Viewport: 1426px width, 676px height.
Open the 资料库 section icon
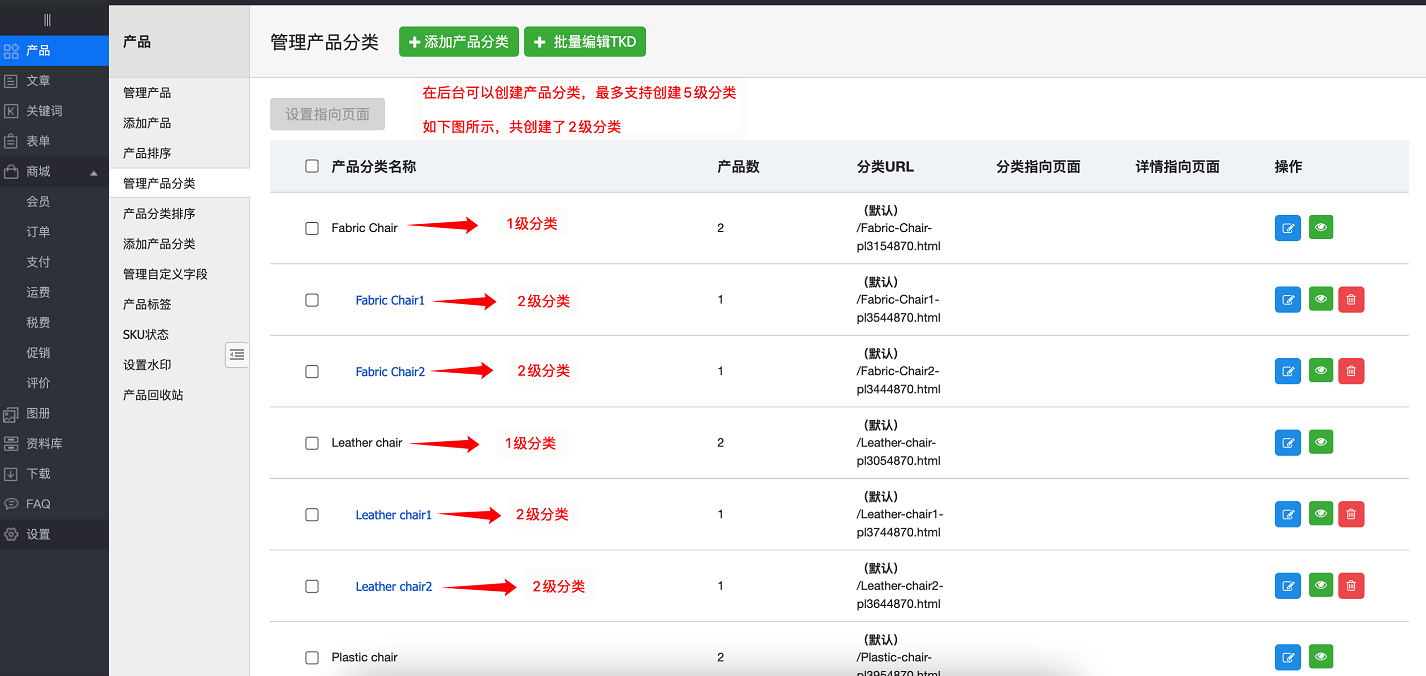[x=12, y=443]
